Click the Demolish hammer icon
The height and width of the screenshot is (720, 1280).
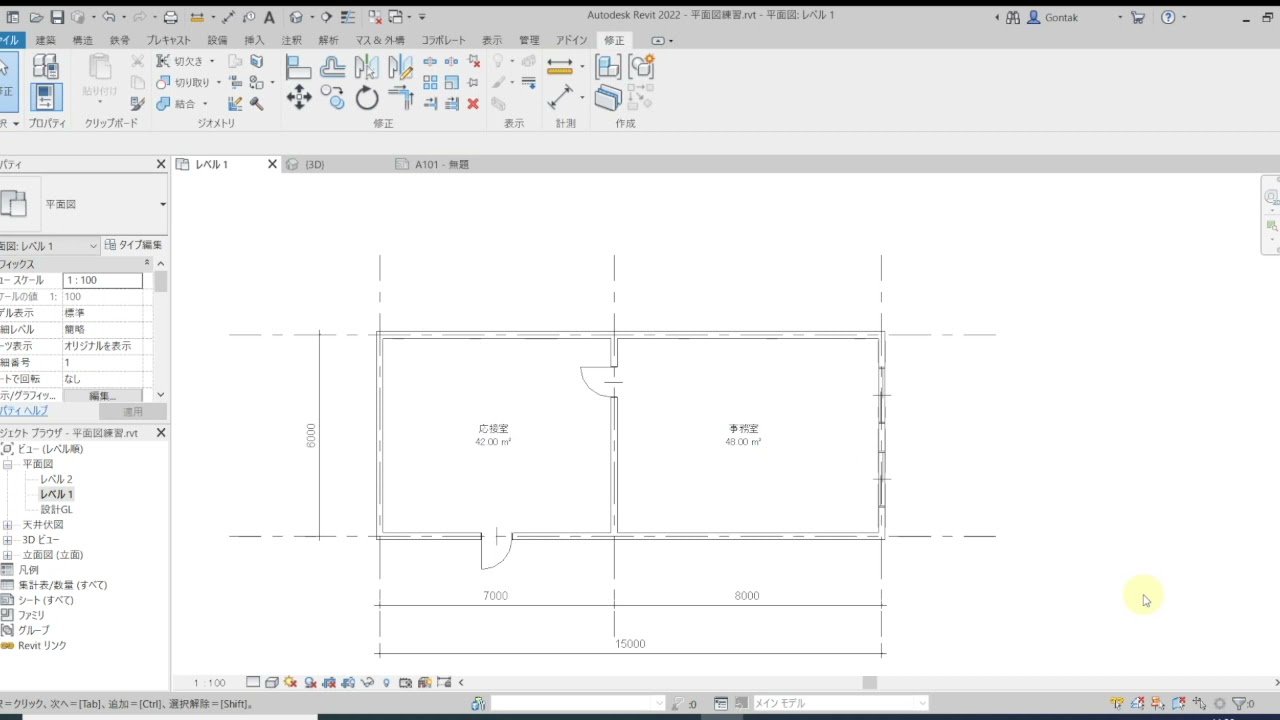256,103
